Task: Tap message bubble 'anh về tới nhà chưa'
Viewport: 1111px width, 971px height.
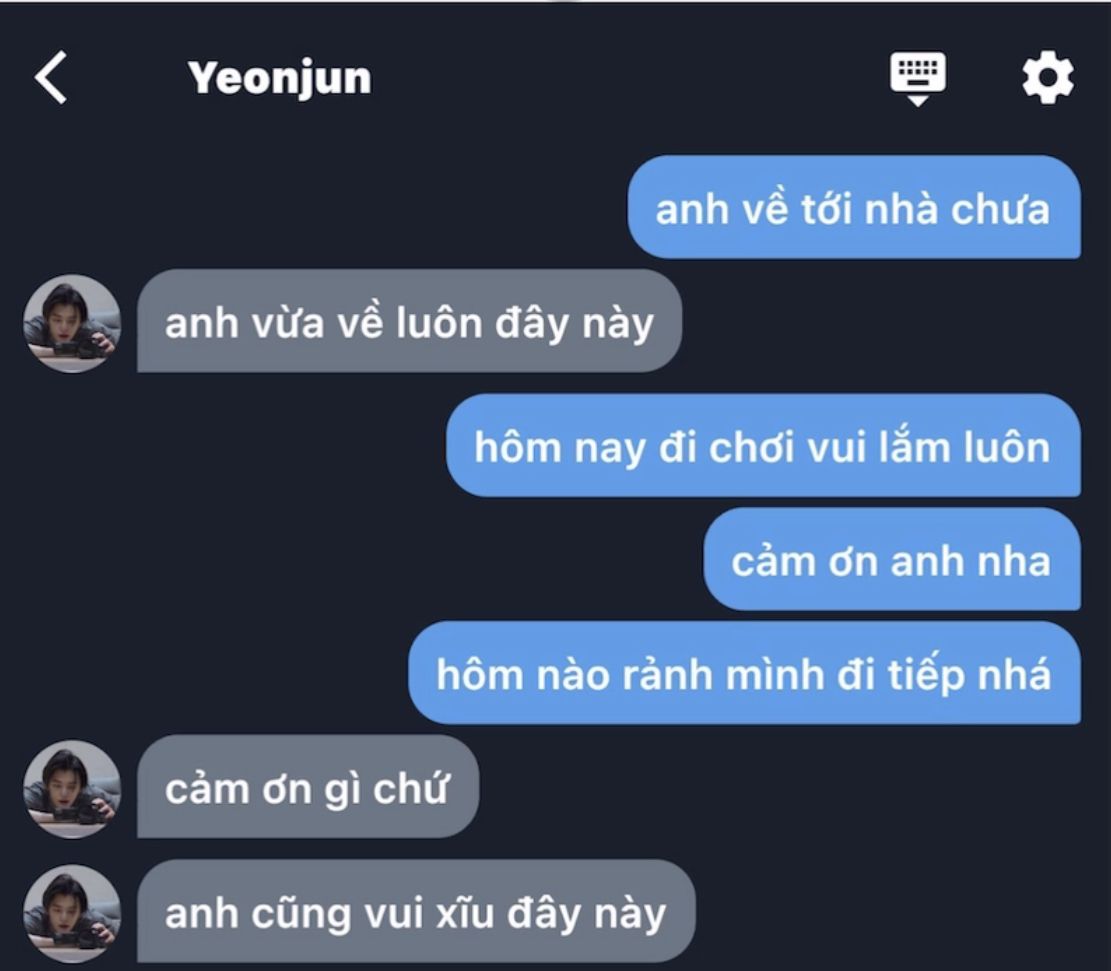Action: (854, 207)
